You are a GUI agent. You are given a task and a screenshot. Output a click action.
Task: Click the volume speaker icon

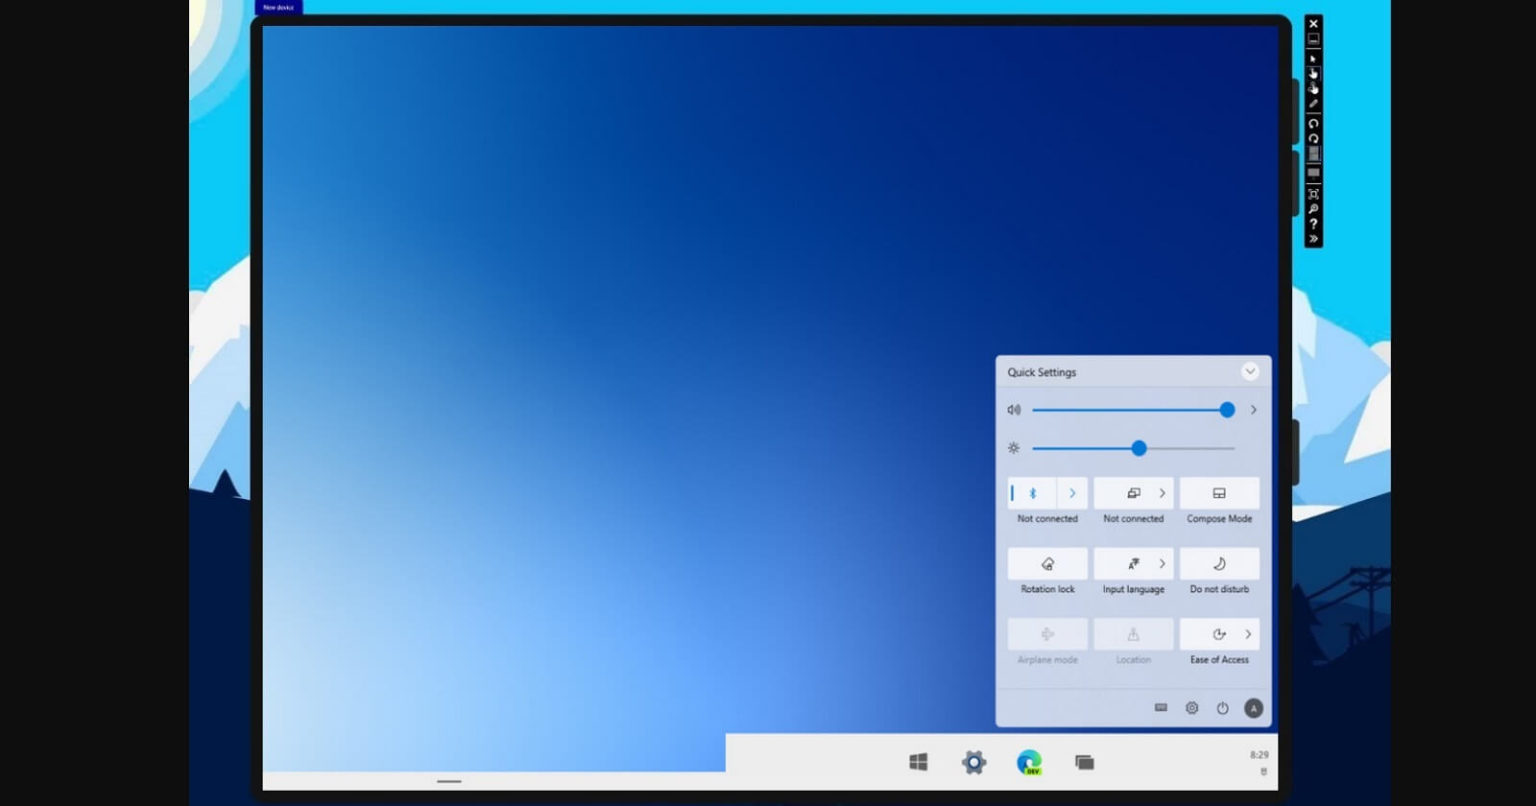(1012, 409)
